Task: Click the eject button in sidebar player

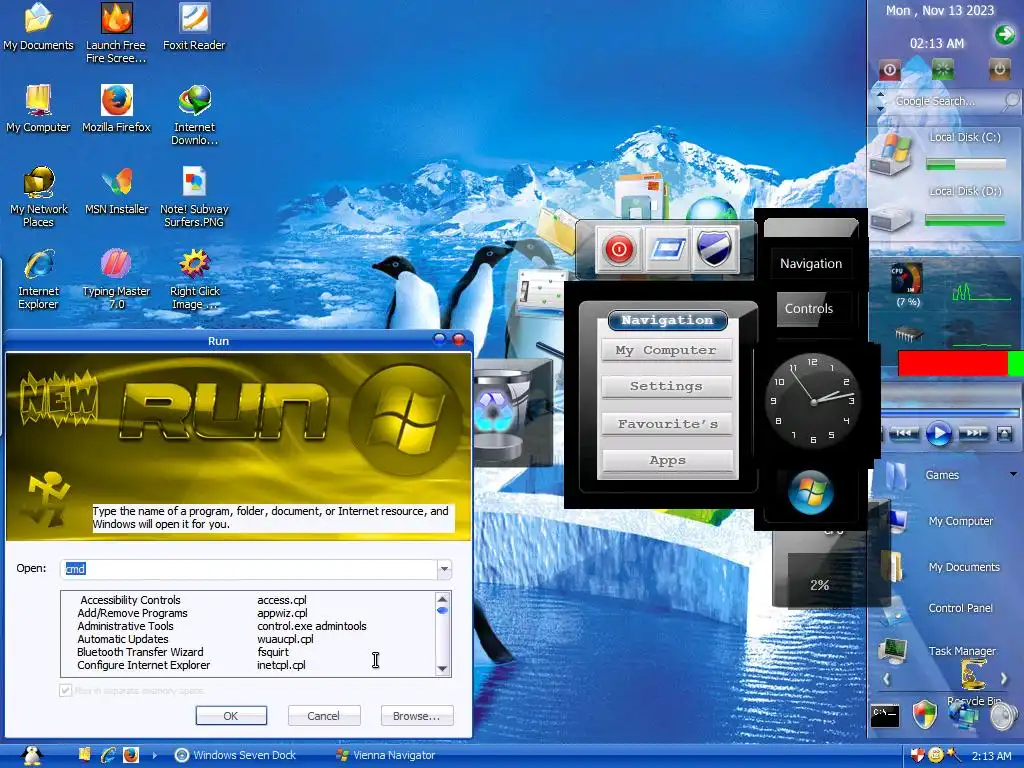Action: click(x=1004, y=433)
